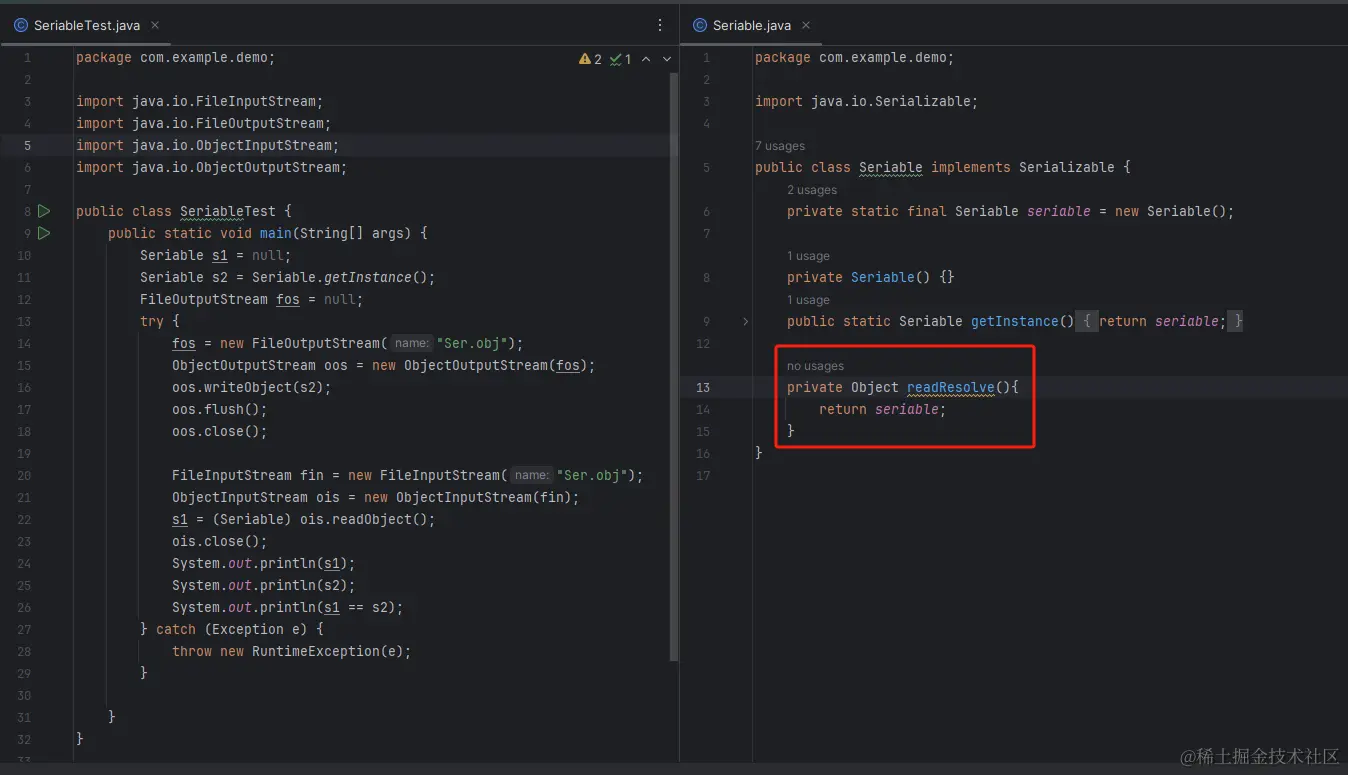The height and width of the screenshot is (775, 1348).
Task: Click the class icon on Seriable.java tab
Action: click(x=700, y=25)
